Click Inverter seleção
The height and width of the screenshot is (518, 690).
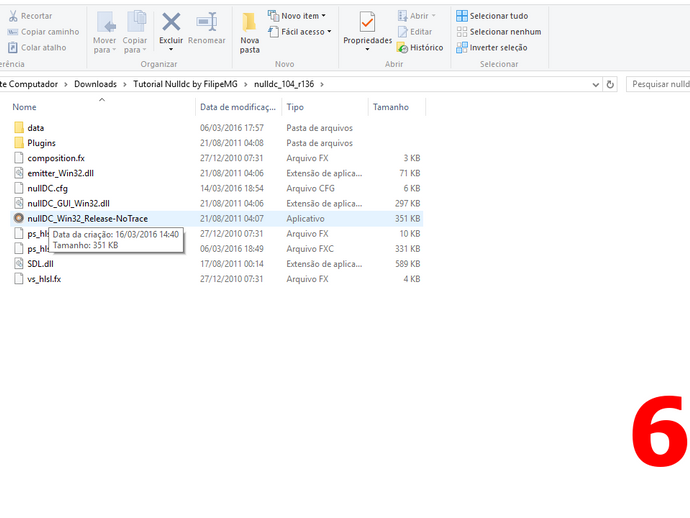492,48
